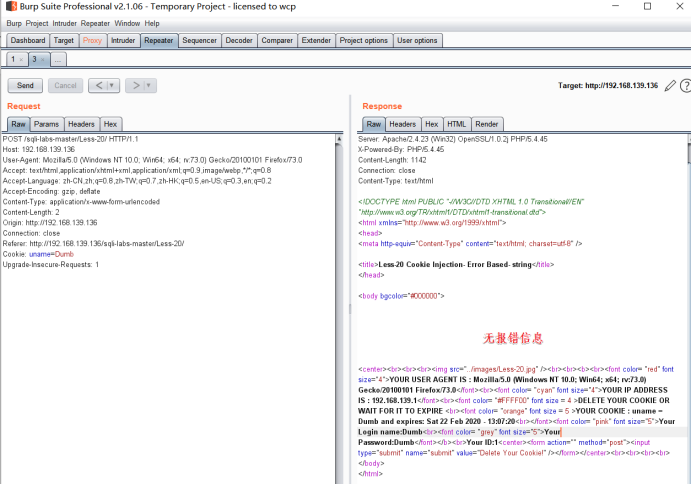Close Repeater tab 3 with its x
Image resolution: width=691 pixels, height=485 pixels.
click(x=43, y=59)
